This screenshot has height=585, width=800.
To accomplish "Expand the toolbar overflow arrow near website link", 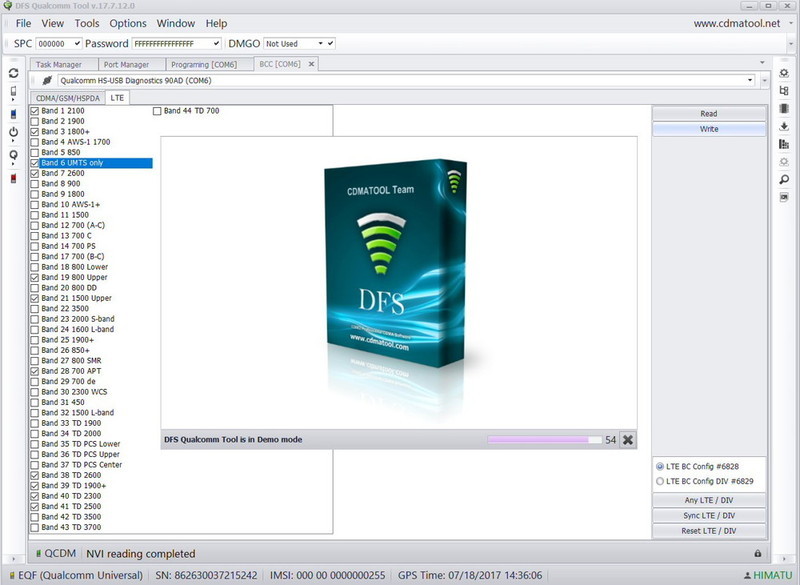I will tap(792, 23).
